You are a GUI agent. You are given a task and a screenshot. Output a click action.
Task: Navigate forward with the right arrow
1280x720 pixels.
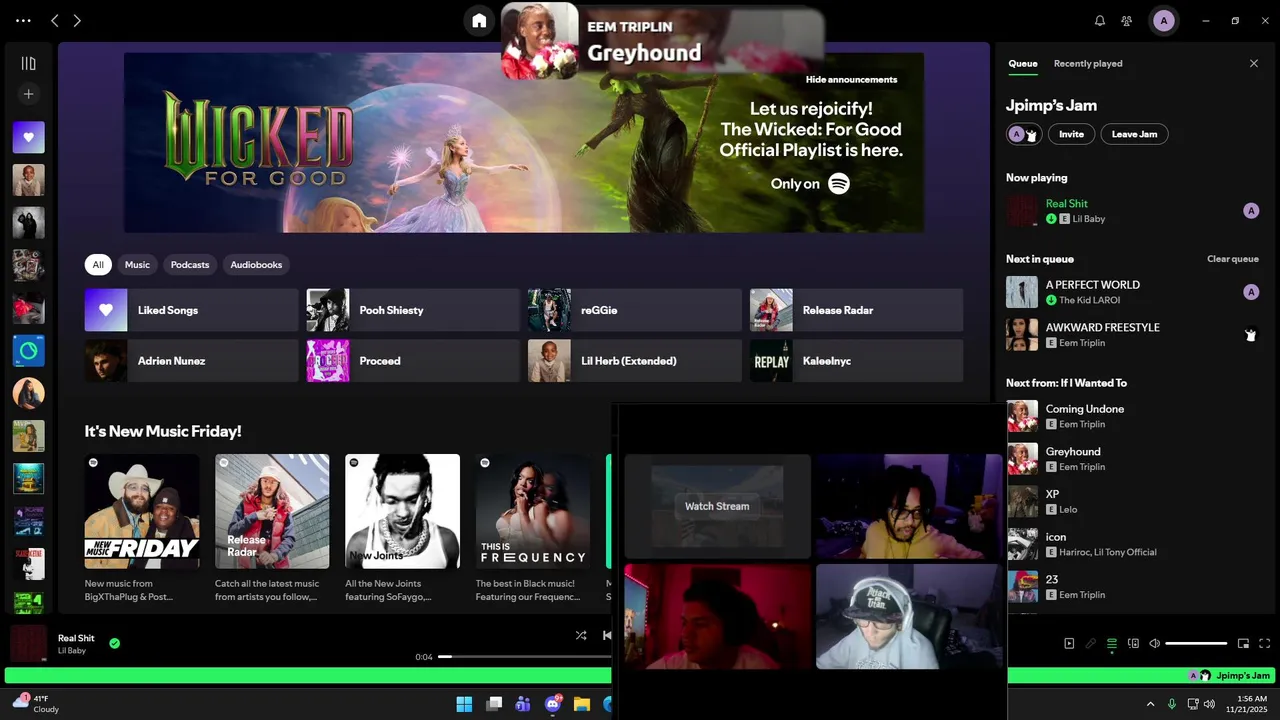77,20
